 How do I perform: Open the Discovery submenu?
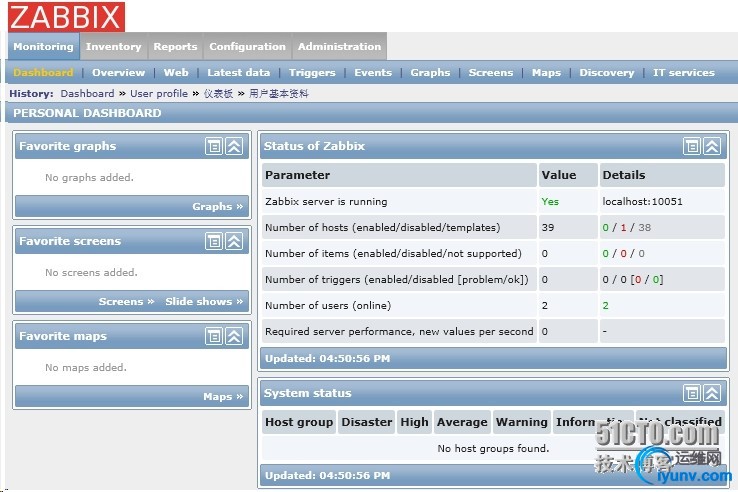[x=607, y=73]
